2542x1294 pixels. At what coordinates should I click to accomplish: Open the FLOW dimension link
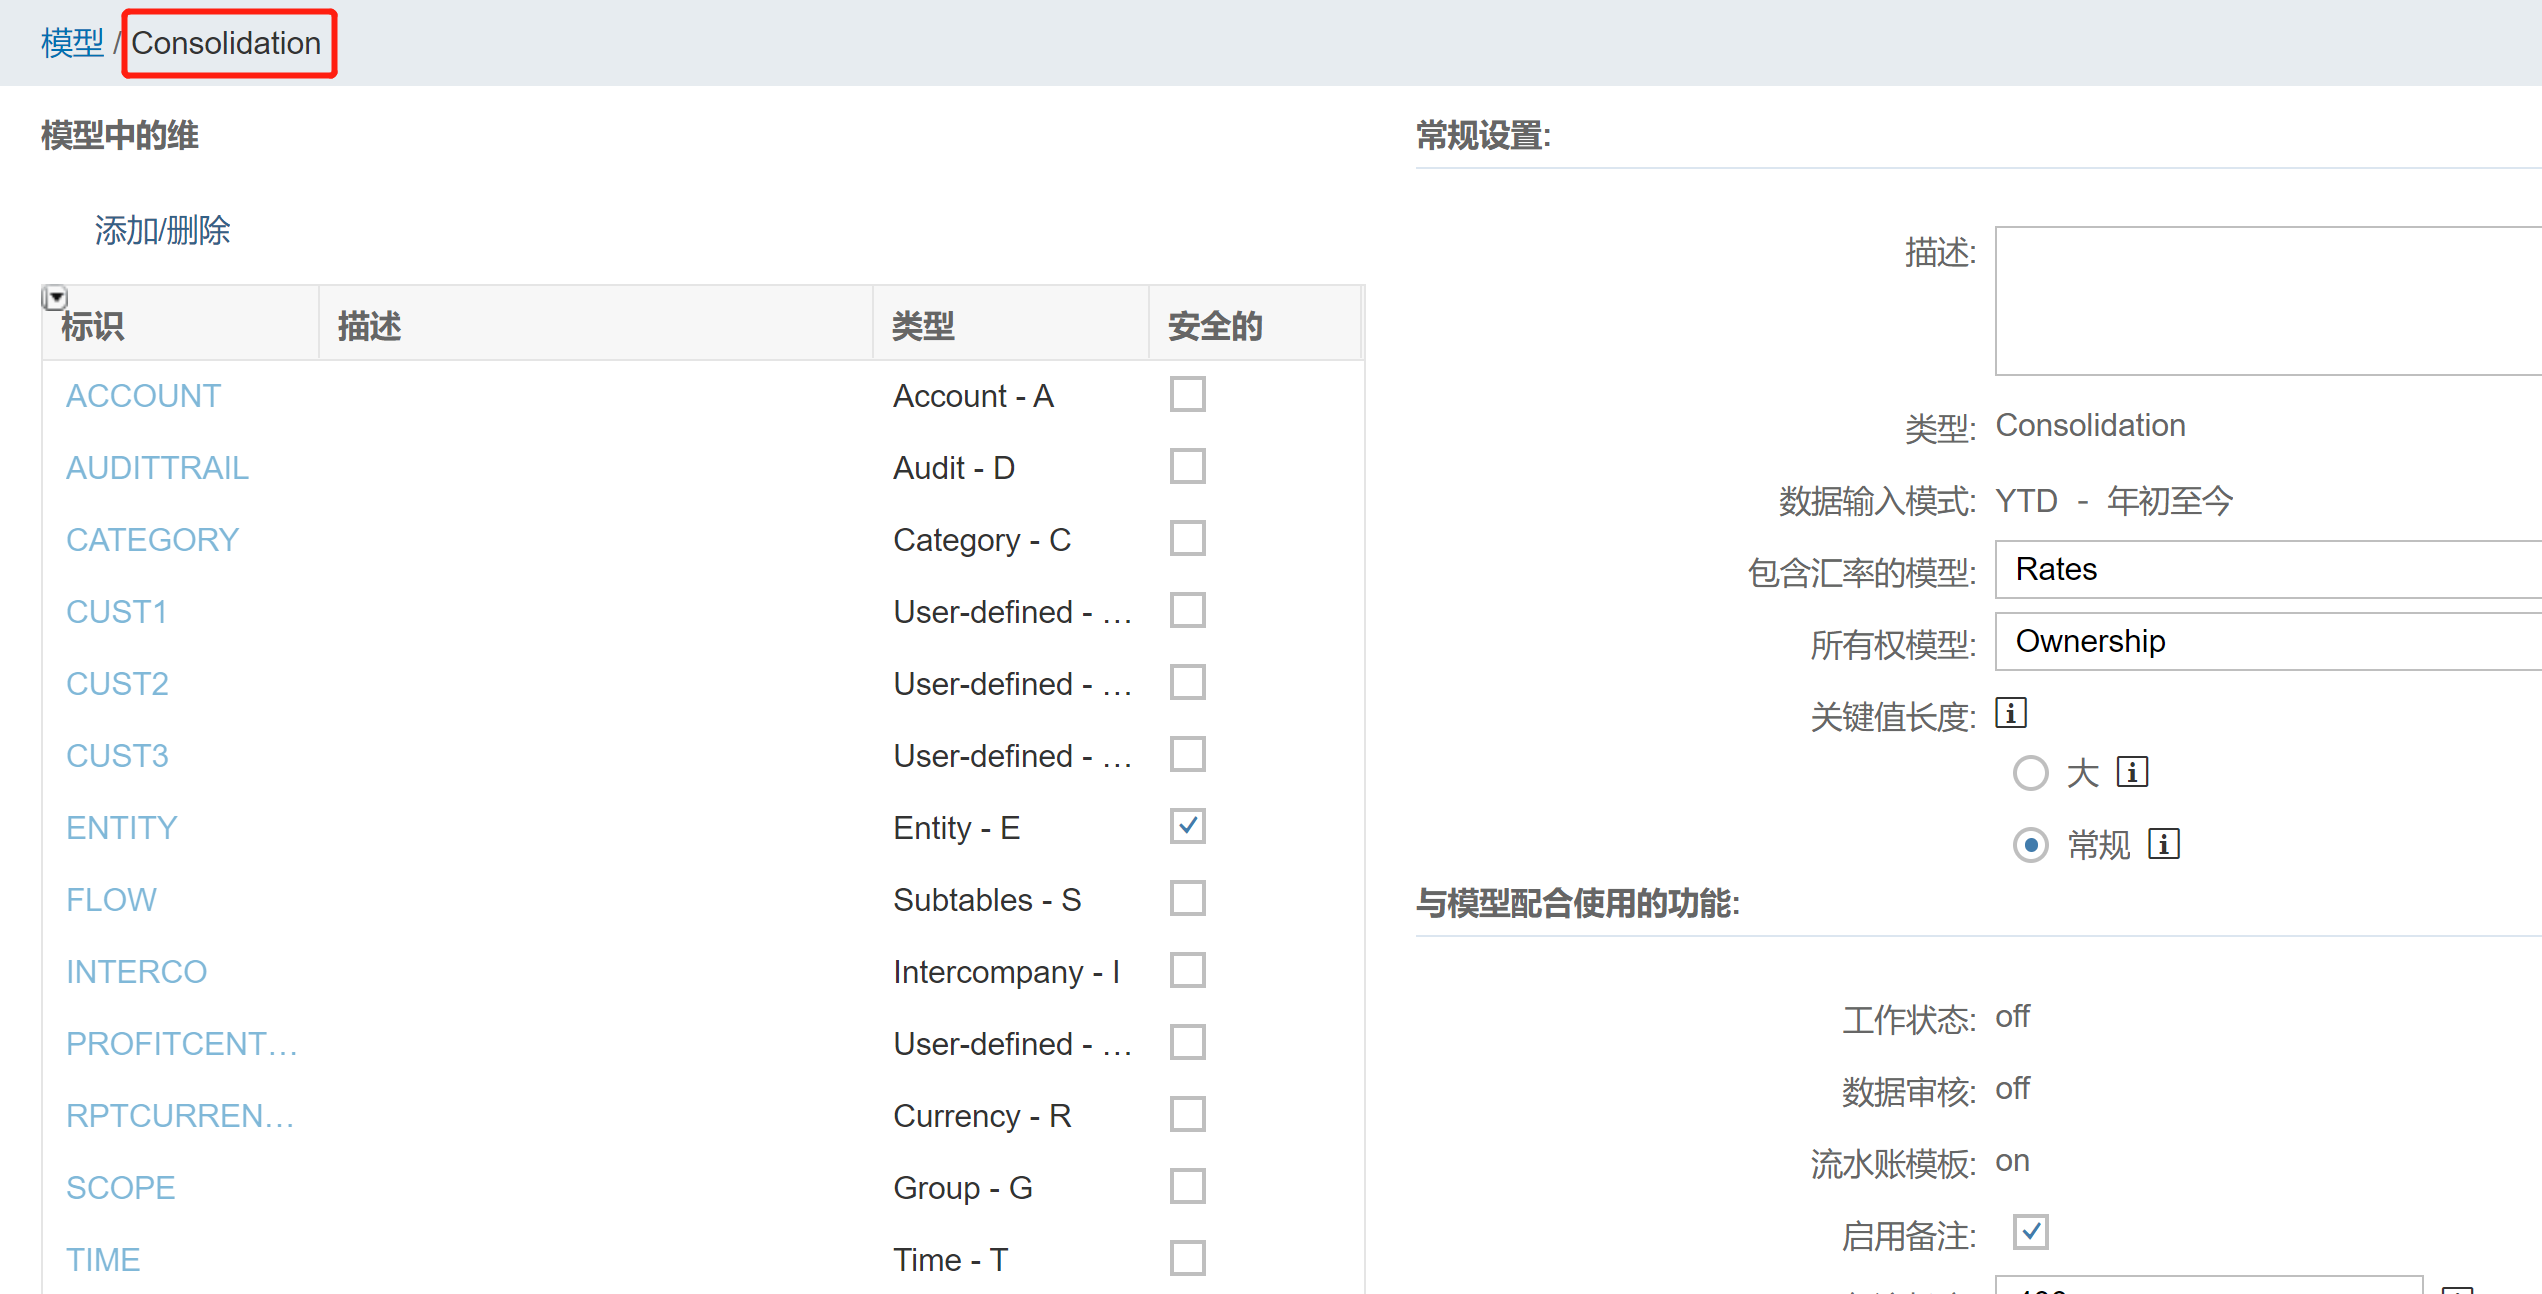tap(111, 900)
